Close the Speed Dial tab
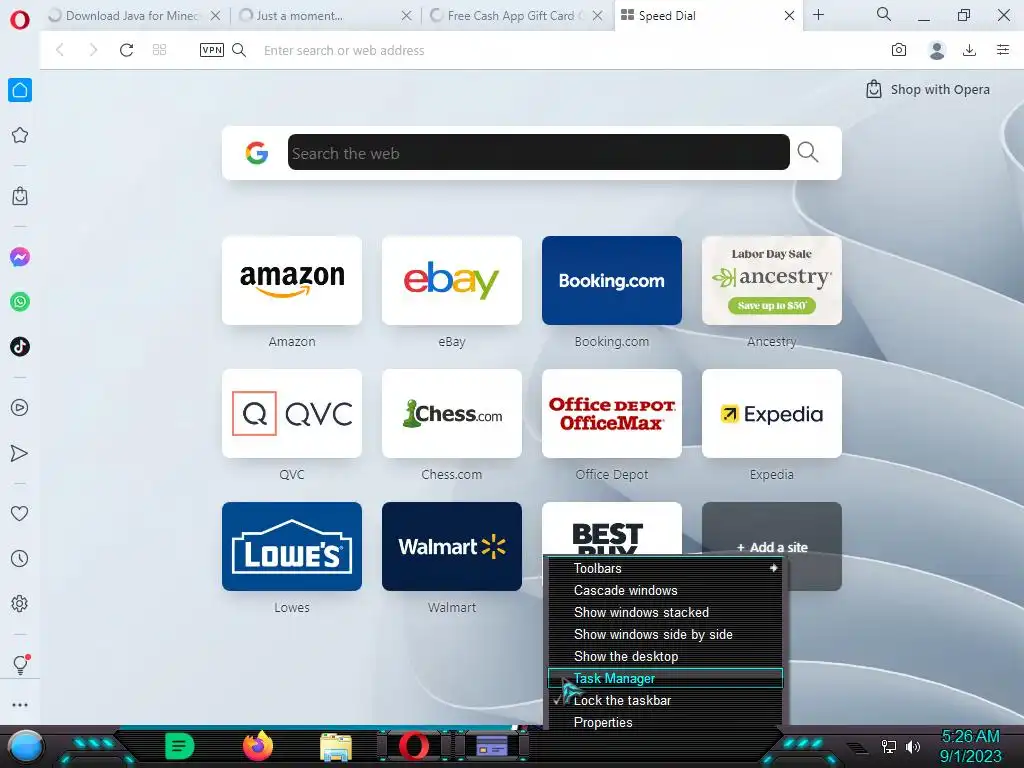The width and height of the screenshot is (1024, 768). tap(789, 15)
